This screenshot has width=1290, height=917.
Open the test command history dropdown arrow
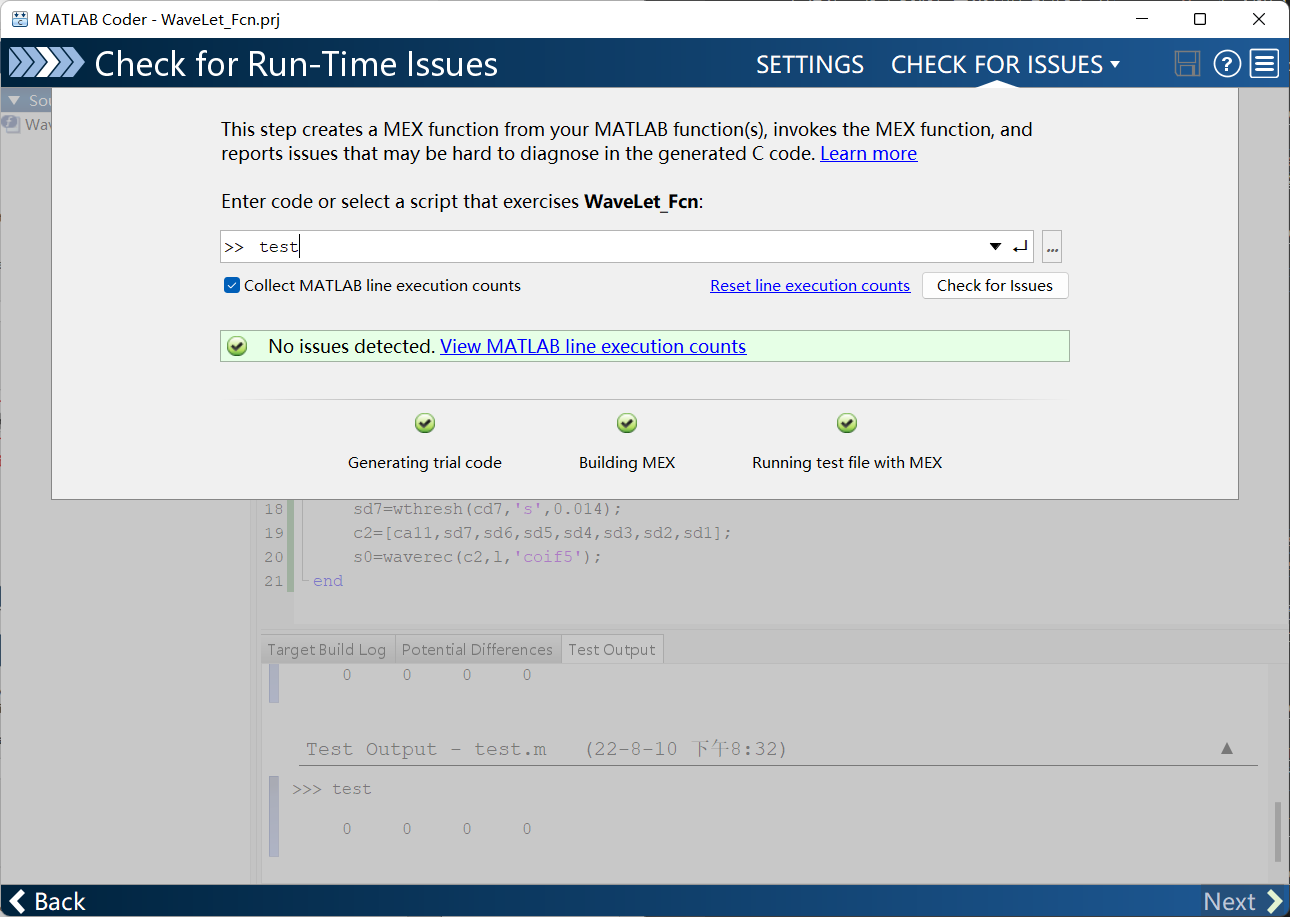995,247
